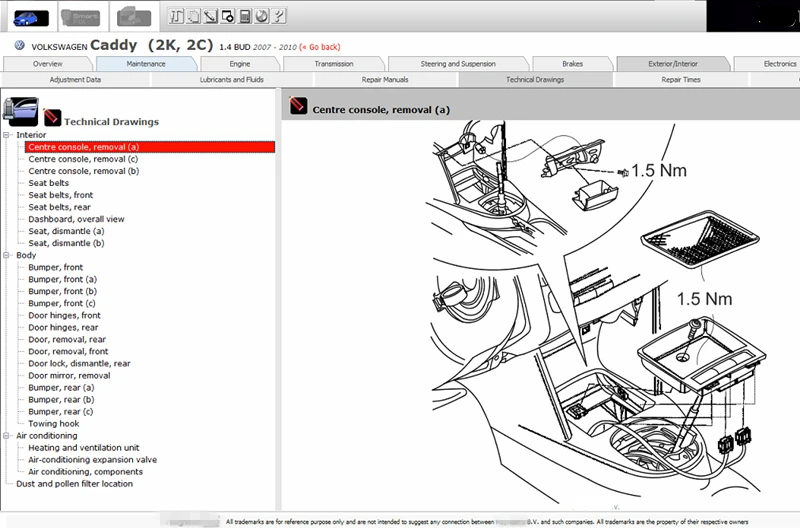800x528 pixels.
Task: Open Door hinges, rear
Action: 63,328
